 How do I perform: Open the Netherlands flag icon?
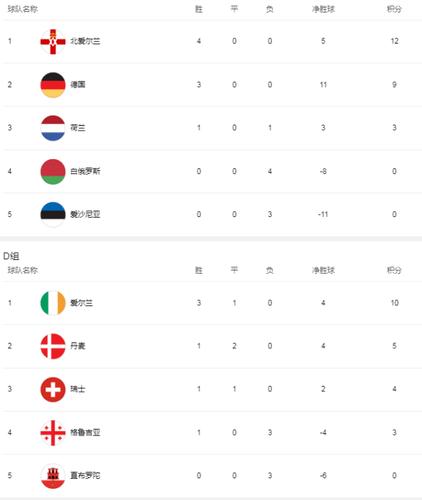[53, 128]
